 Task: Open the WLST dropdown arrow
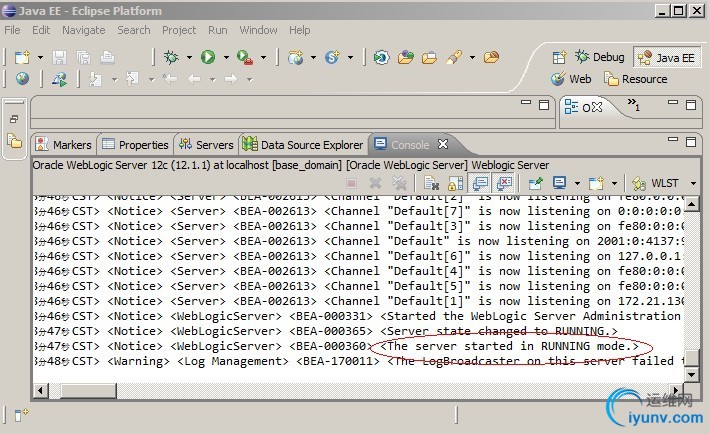[693, 184]
